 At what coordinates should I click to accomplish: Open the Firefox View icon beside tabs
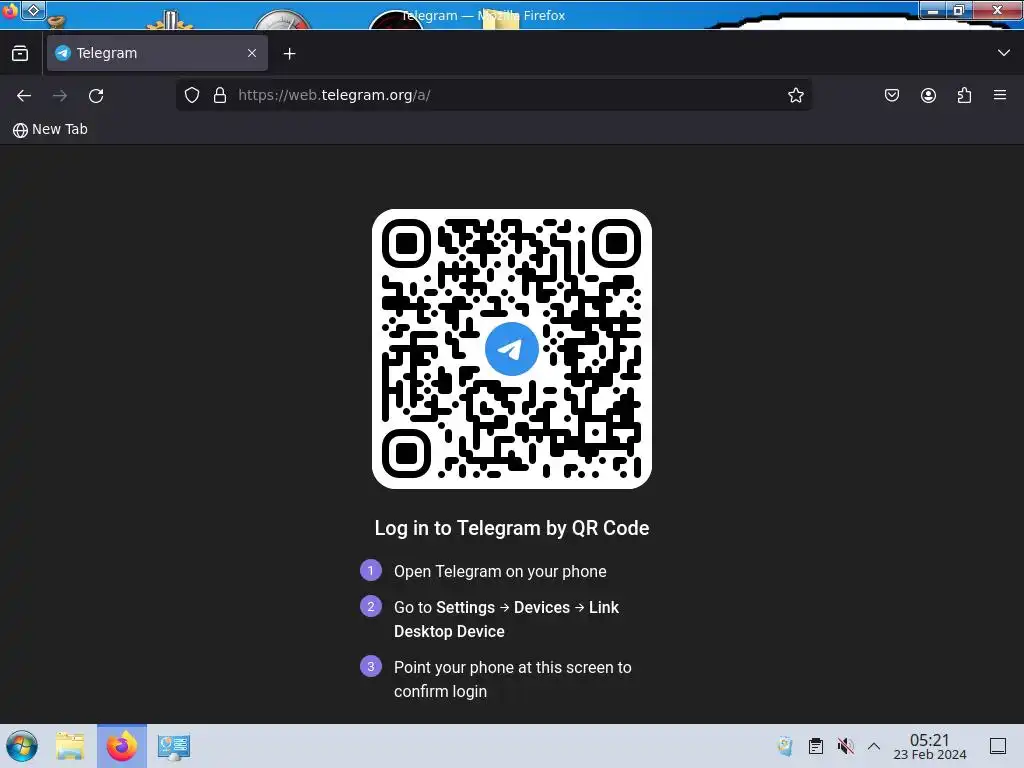pos(20,54)
